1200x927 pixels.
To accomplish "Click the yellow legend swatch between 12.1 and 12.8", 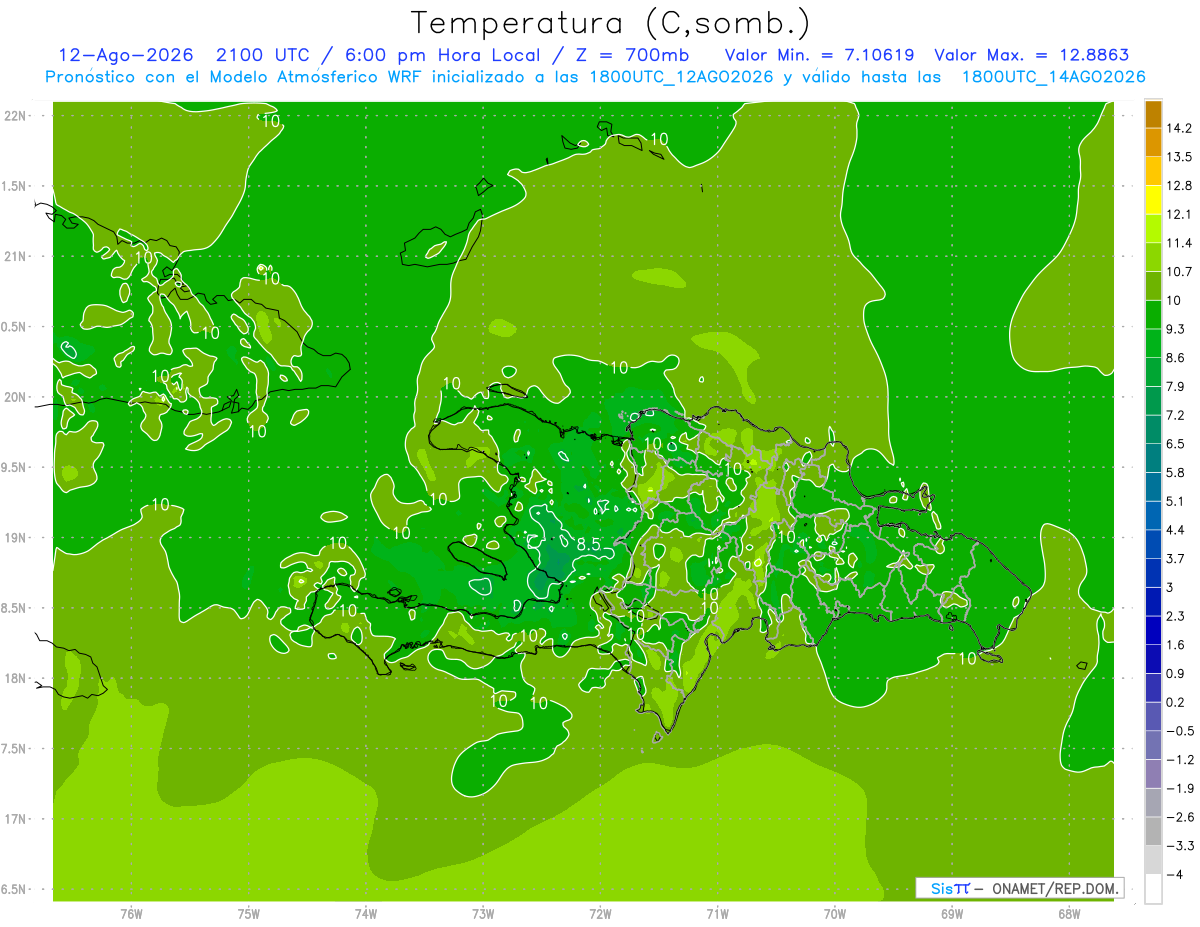I will [1153, 200].
